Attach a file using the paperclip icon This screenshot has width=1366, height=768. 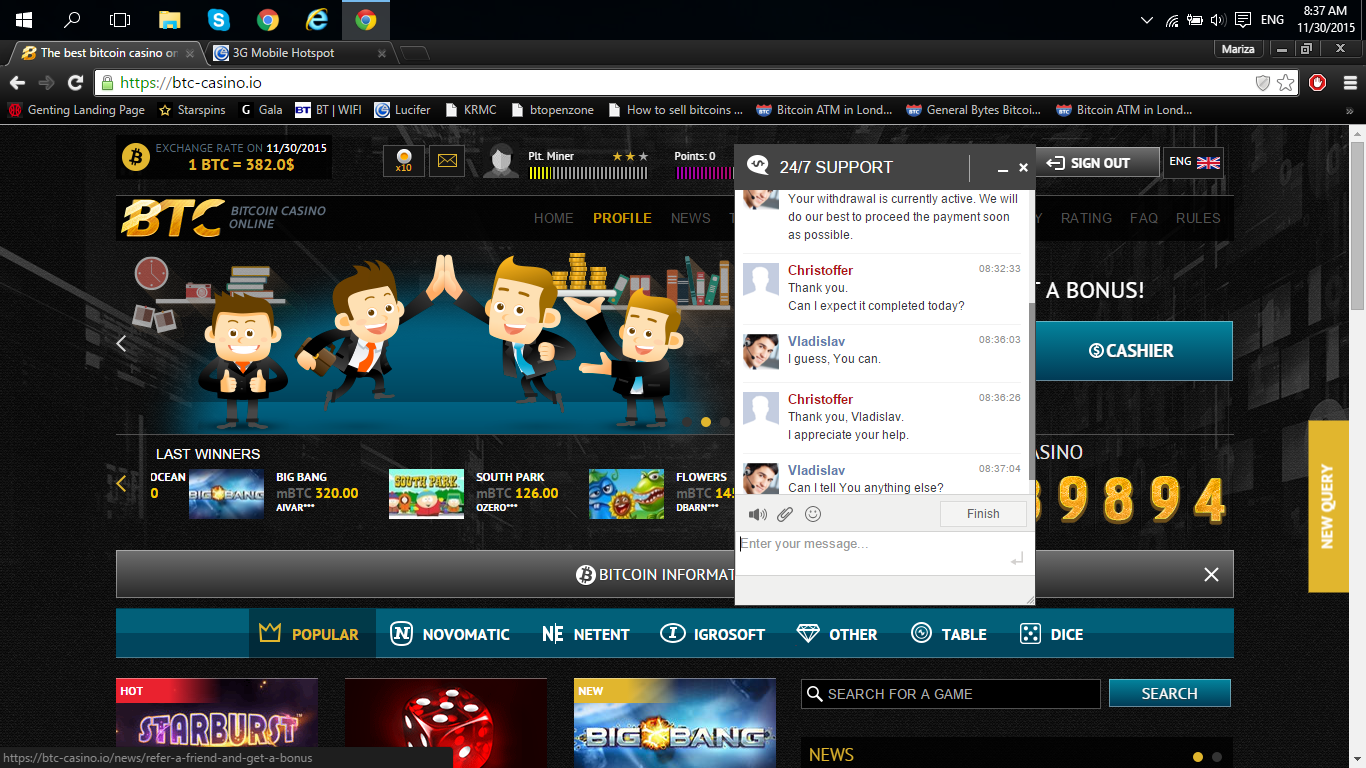point(785,514)
